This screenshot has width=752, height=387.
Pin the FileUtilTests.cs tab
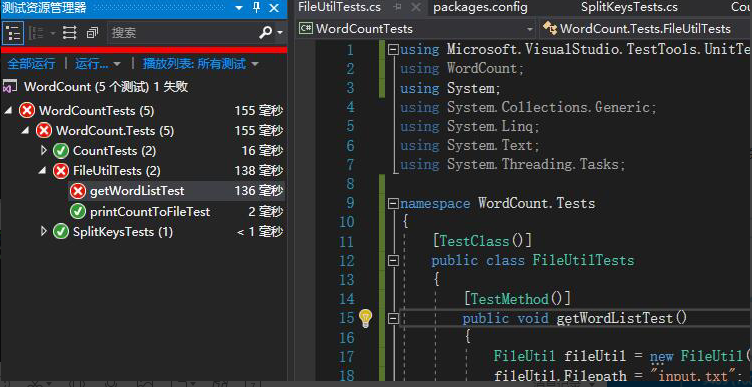pos(397,7)
